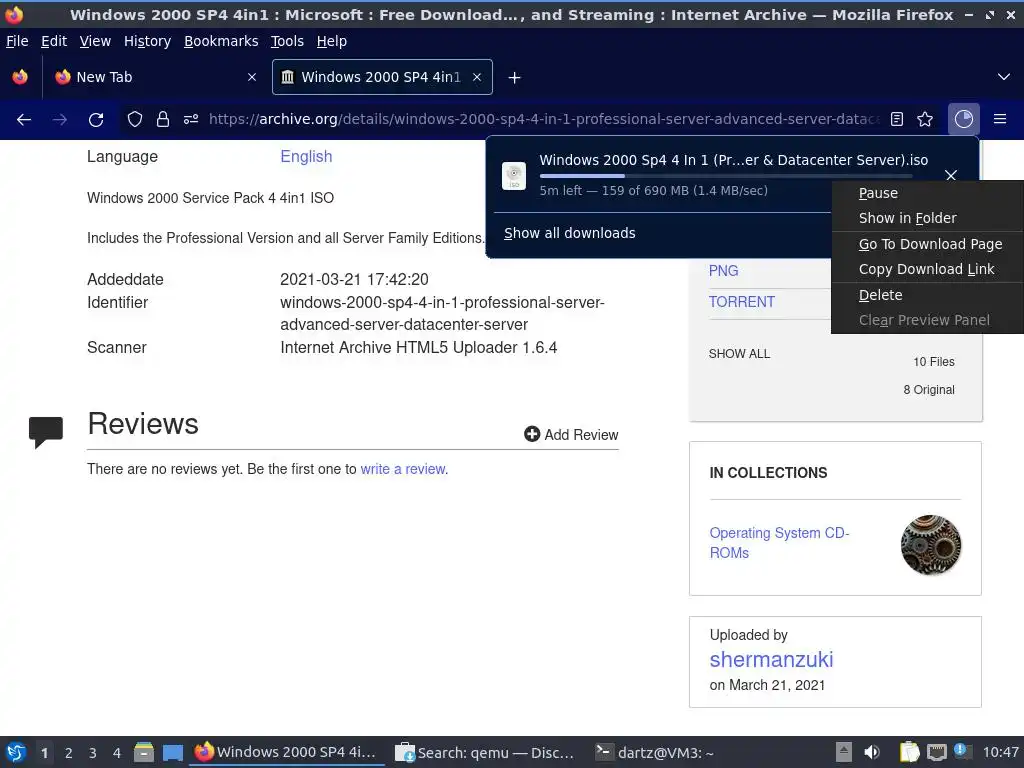Screen dimensions: 1024x768
Task: Open the PNG download option
Action: (724, 271)
